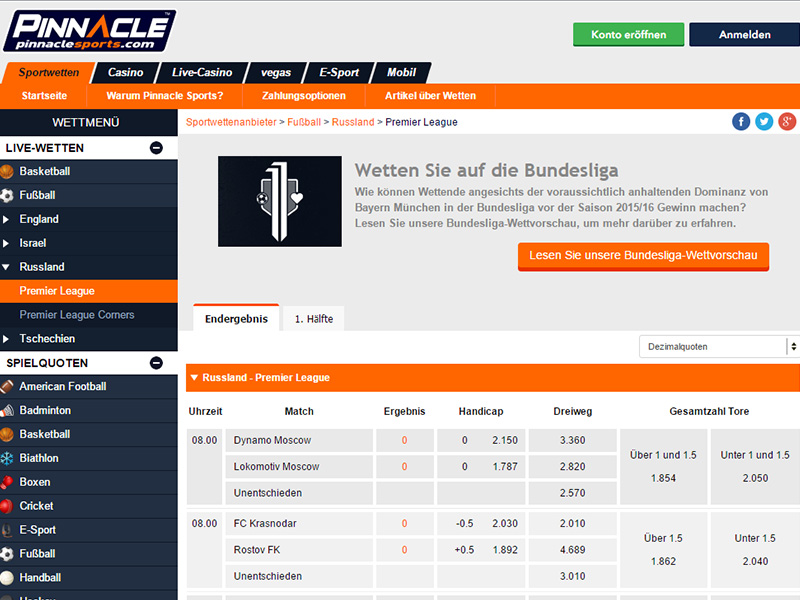Image resolution: width=800 pixels, height=600 pixels.
Task: Click the American Football icon
Action: [x=7, y=387]
